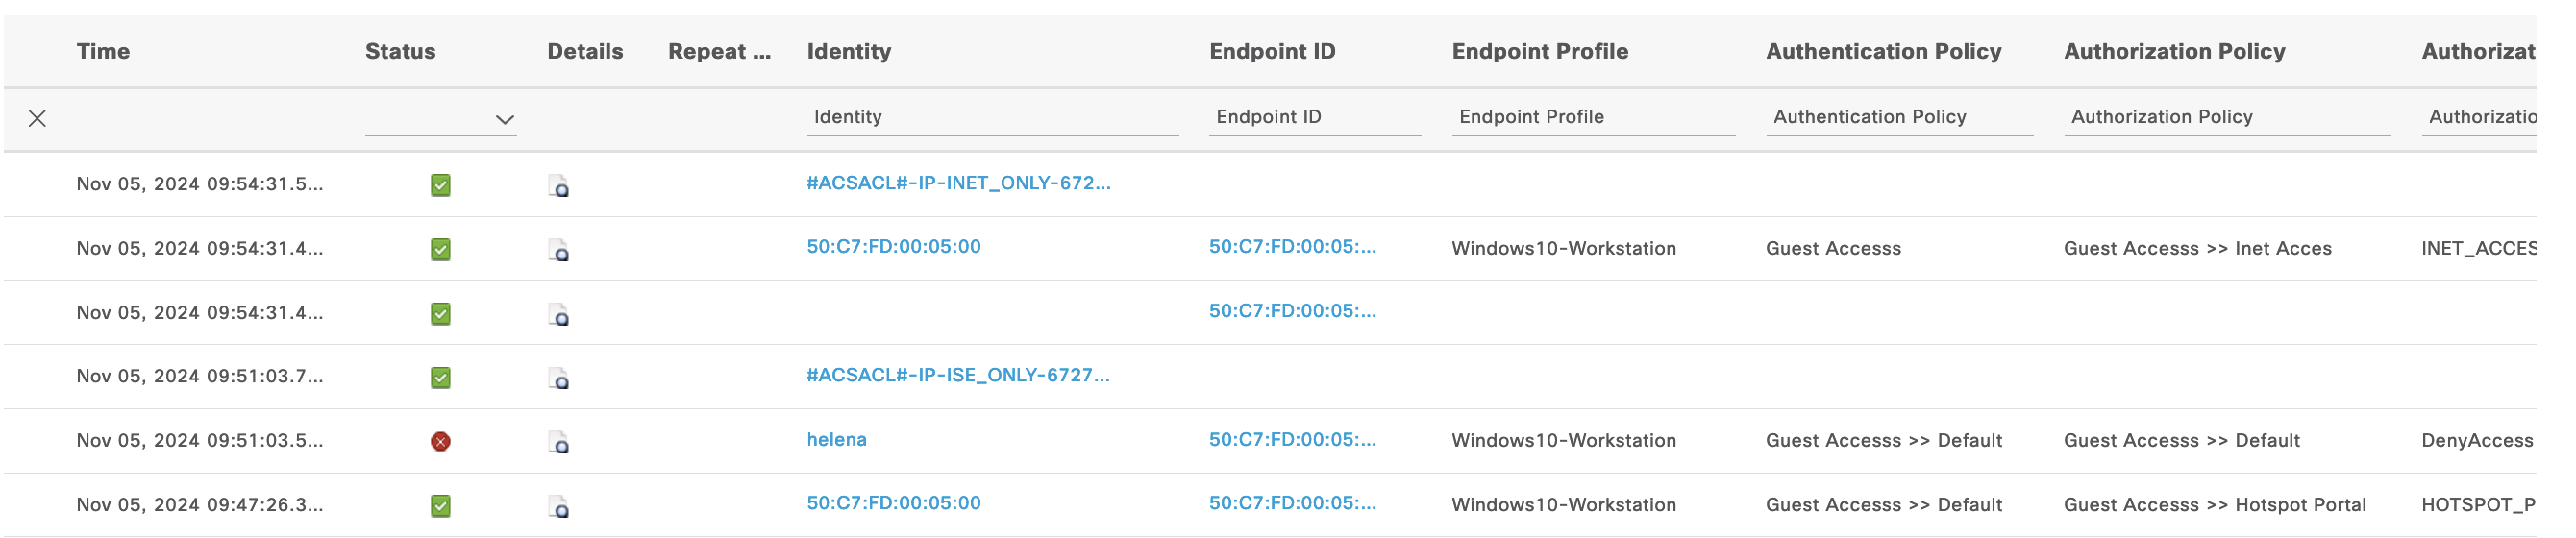Click the Authentication Policy filter field

[1898, 117]
